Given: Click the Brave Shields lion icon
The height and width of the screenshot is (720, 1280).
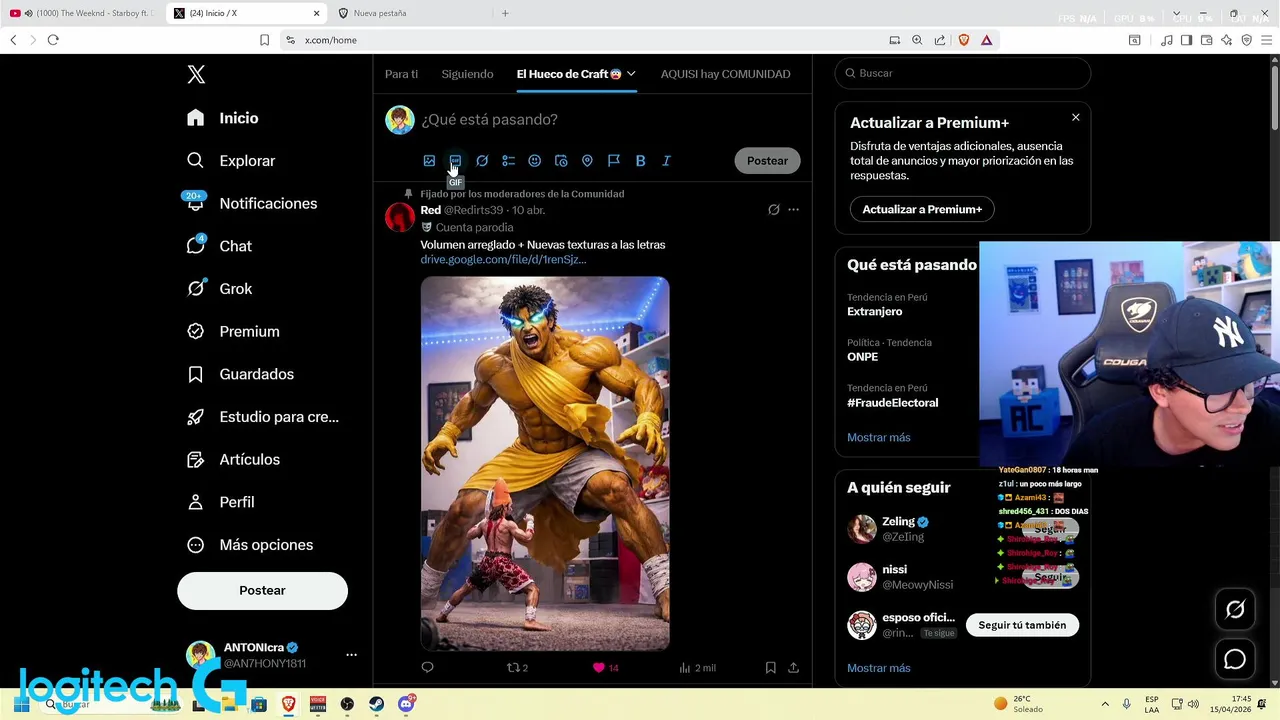Looking at the screenshot, I should coord(964,40).
